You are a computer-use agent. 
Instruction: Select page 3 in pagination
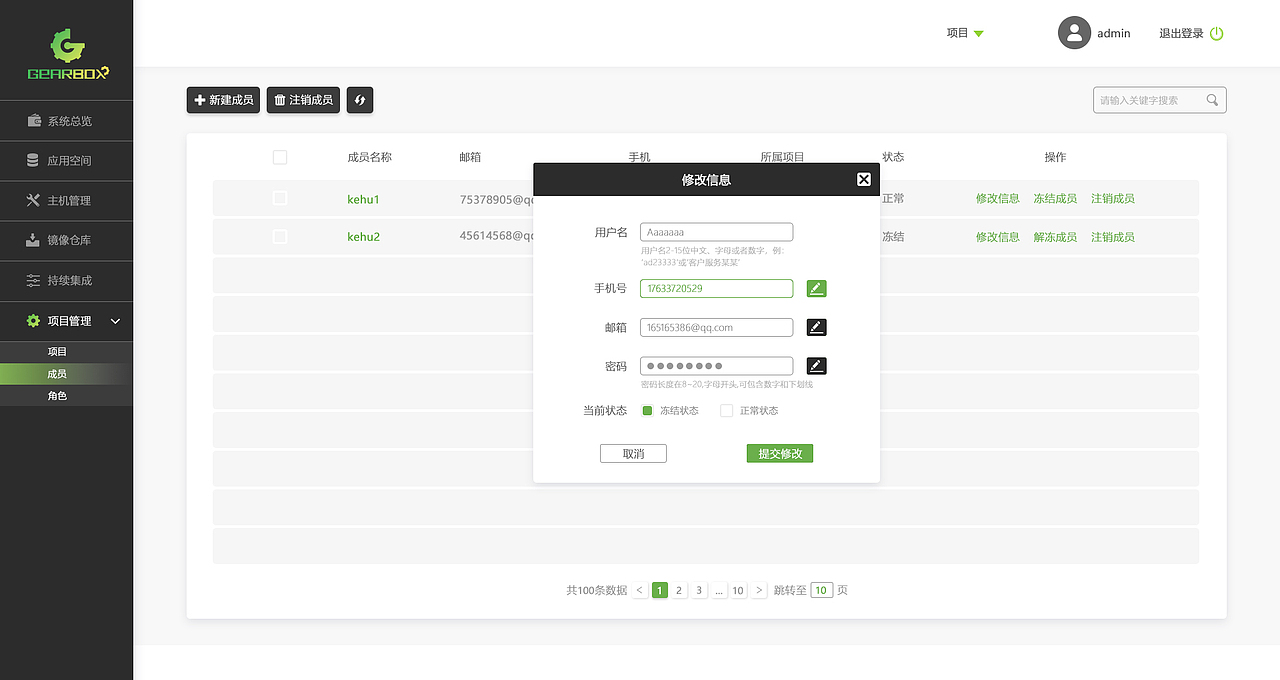pyautogui.click(x=699, y=591)
